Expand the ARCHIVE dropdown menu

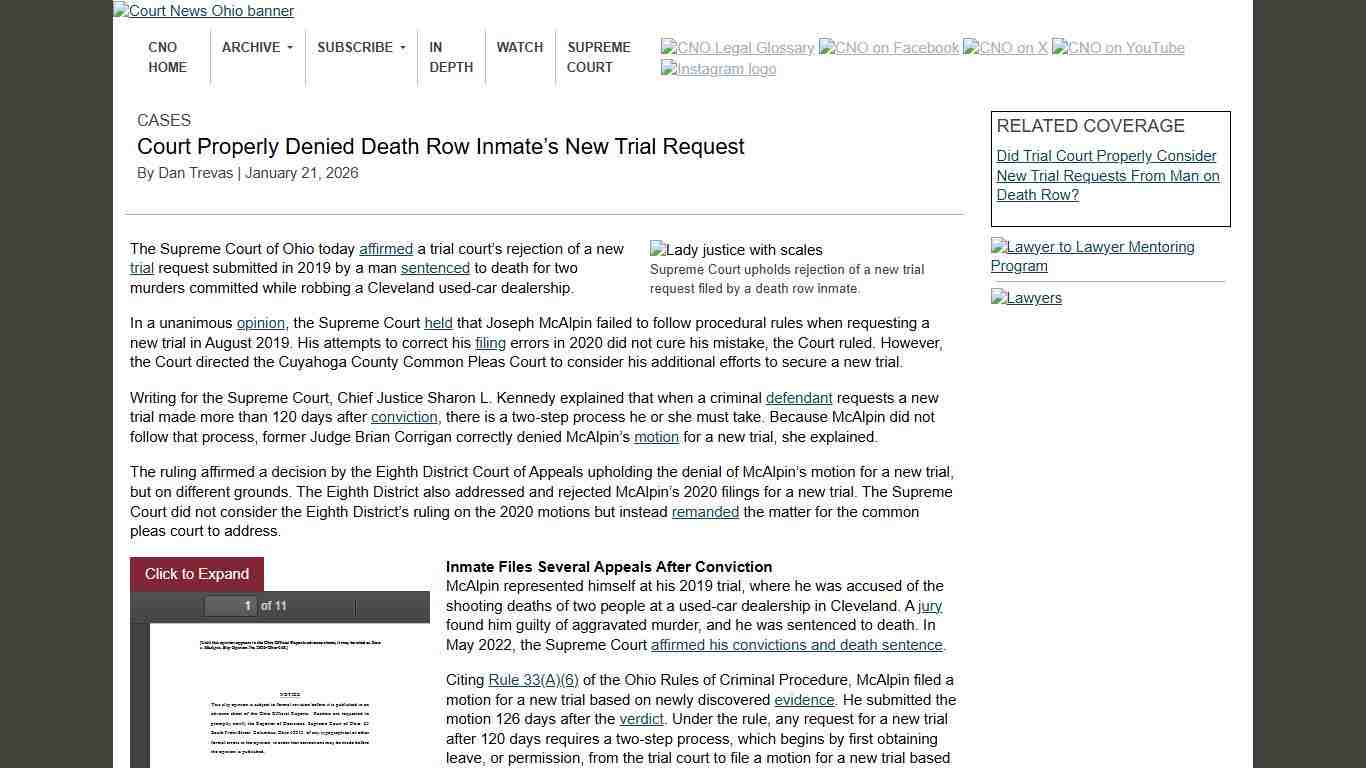(257, 47)
